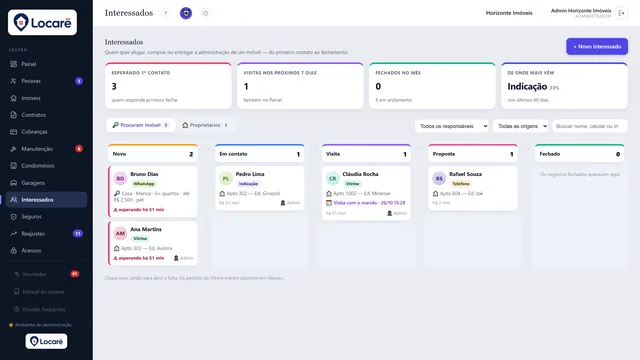Open the De onde mais vêm card
Screen dimensions: 640x360
click(564, 86)
